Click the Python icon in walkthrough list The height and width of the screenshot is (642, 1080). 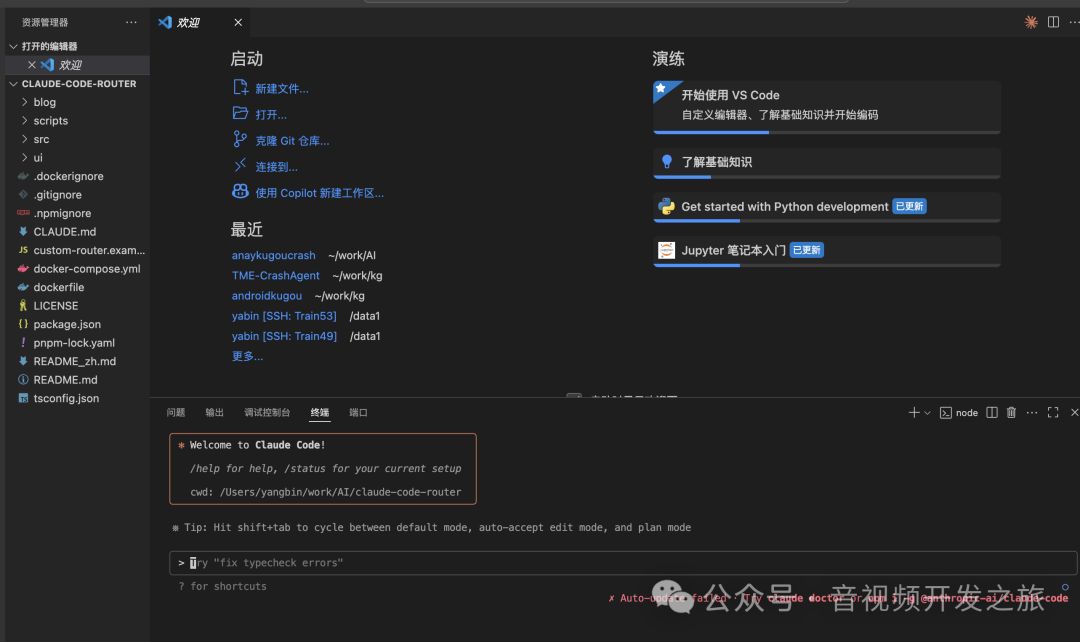coord(666,206)
